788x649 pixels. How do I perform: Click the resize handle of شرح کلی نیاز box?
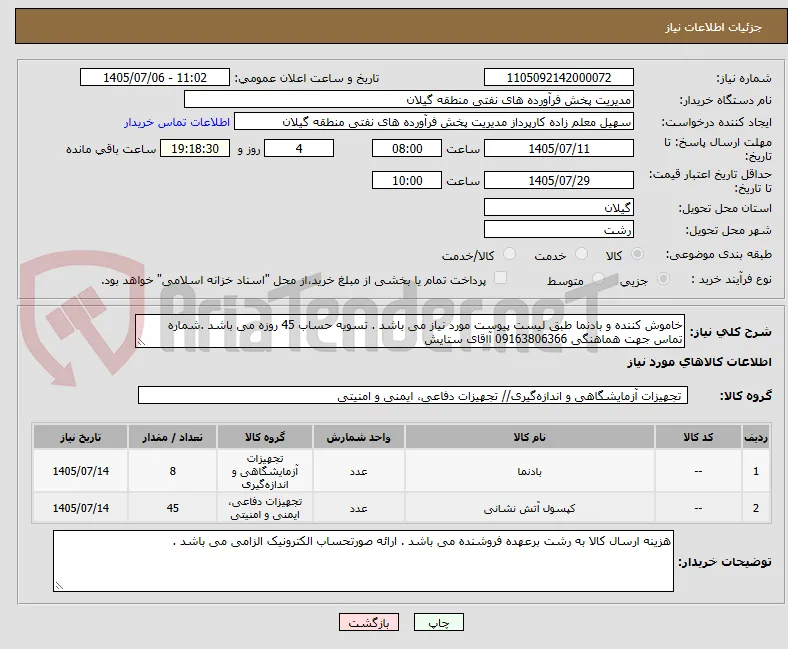[141, 342]
